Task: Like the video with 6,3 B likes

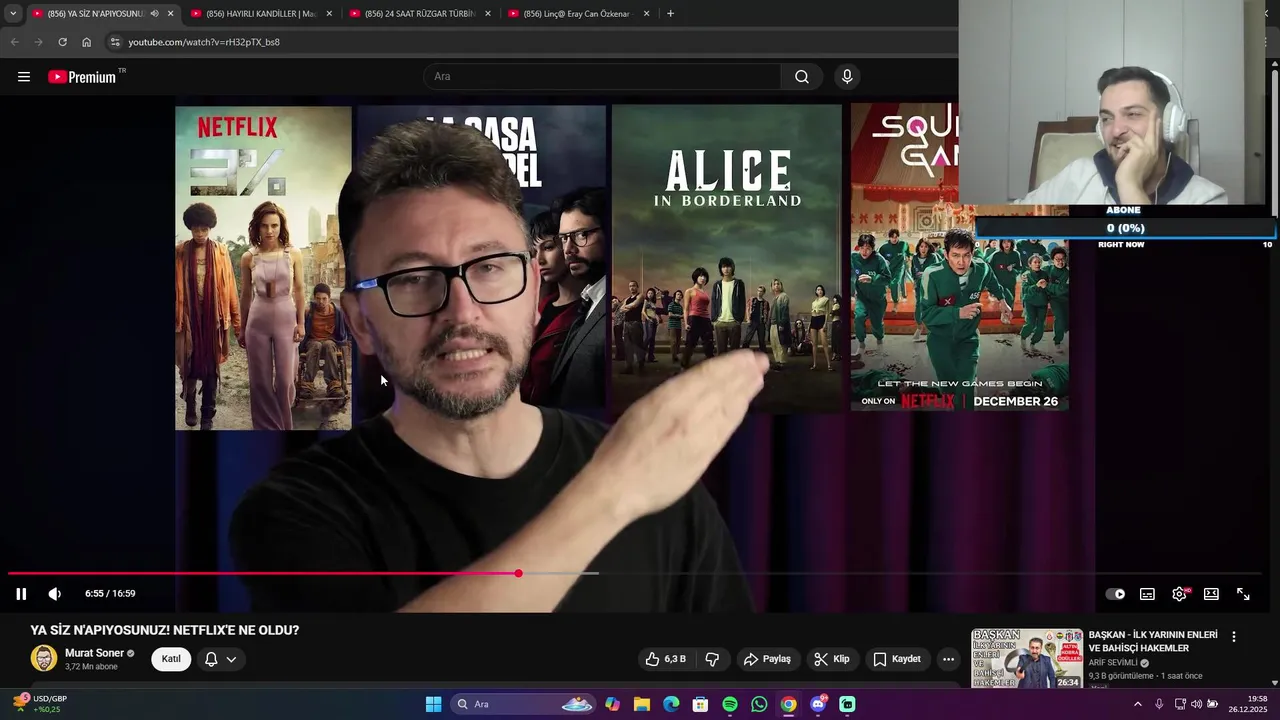Action: [x=666, y=659]
